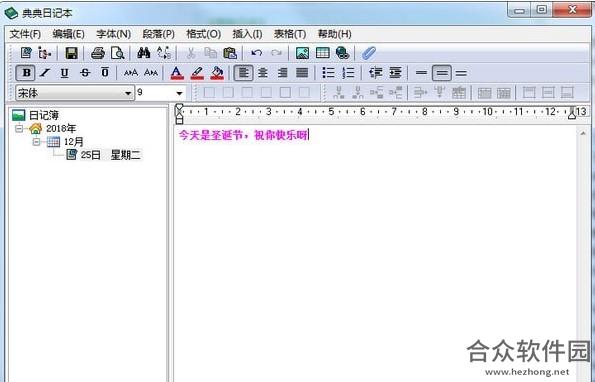The image size is (595, 382).
Task: Open the 编辑(E) menu
Action: pos(69,34)
